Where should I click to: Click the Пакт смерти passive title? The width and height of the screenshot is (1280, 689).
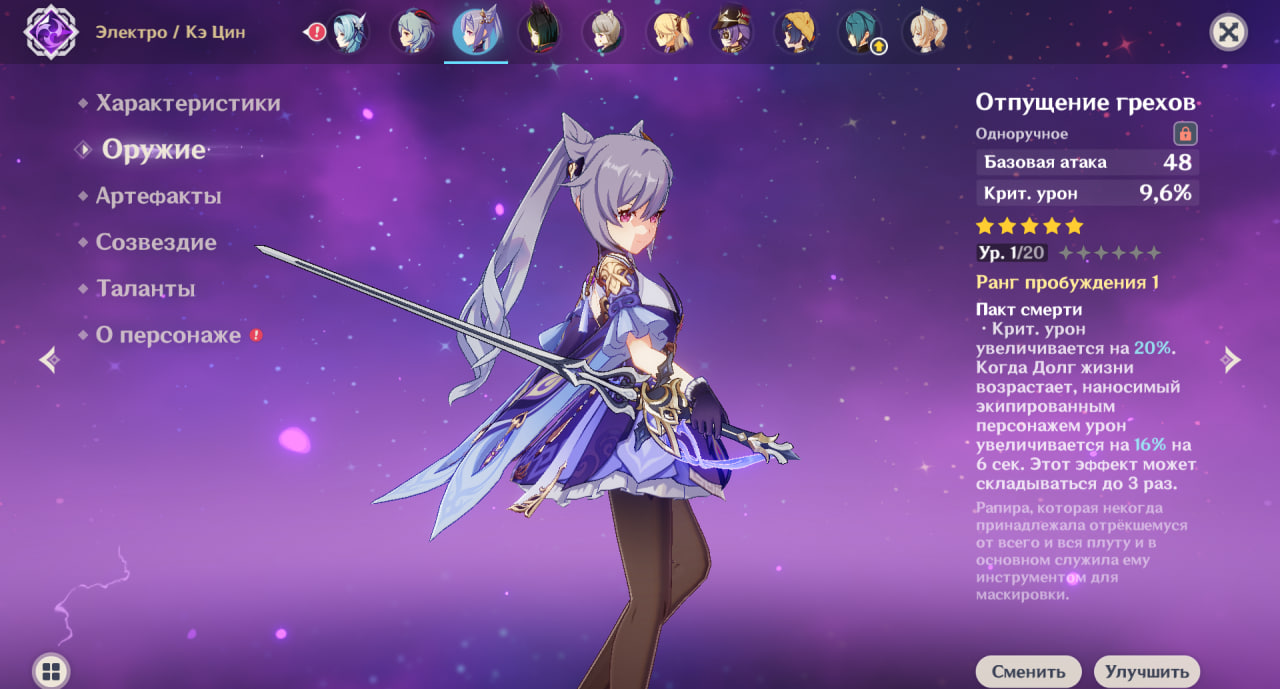(1029, 310)
